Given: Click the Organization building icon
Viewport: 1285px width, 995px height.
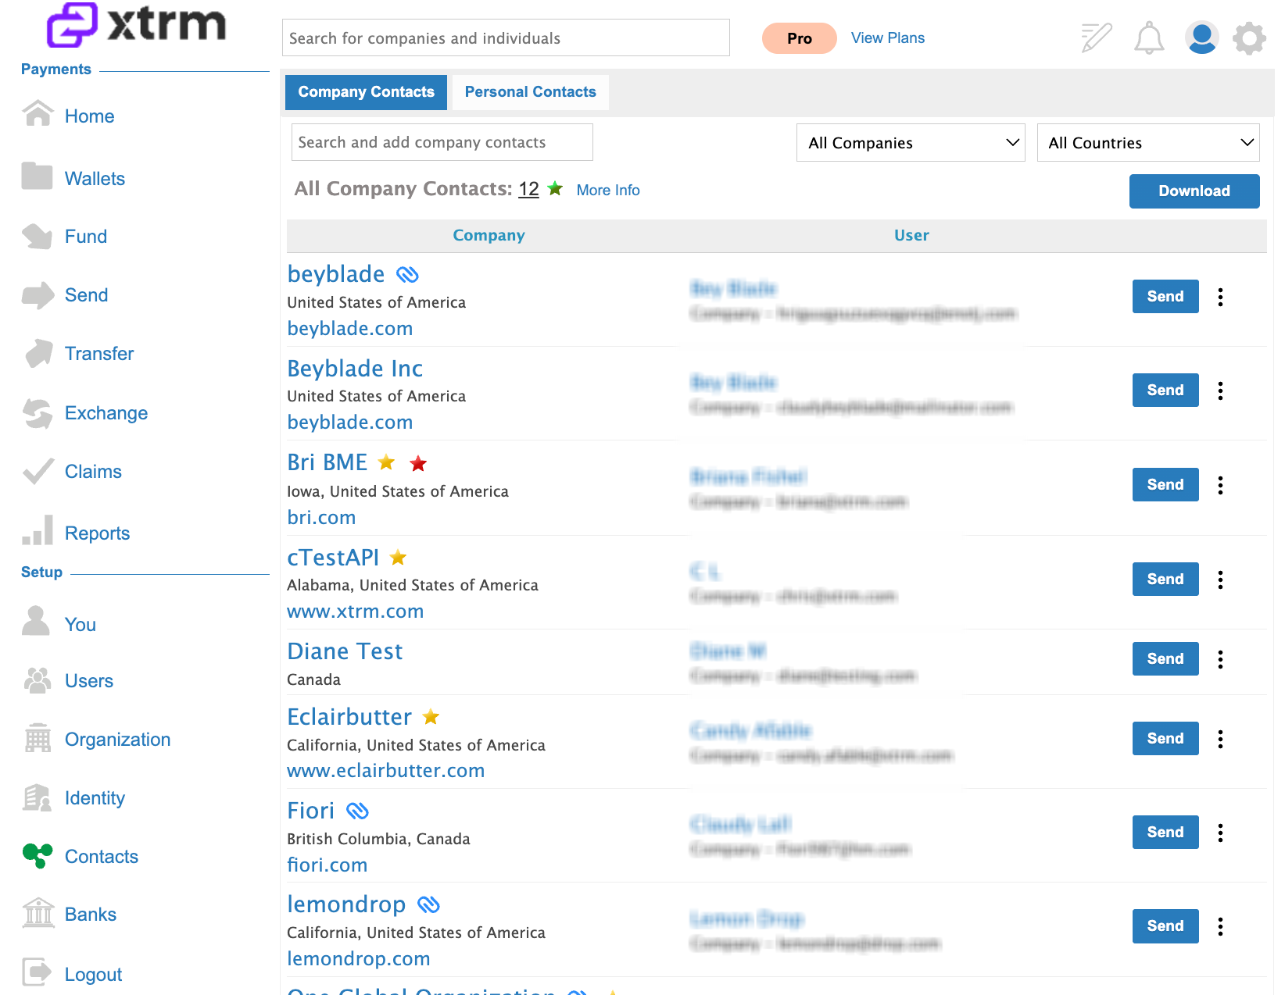Looking at the screenshot, I should pyautogui.click(x=38, y=738).
